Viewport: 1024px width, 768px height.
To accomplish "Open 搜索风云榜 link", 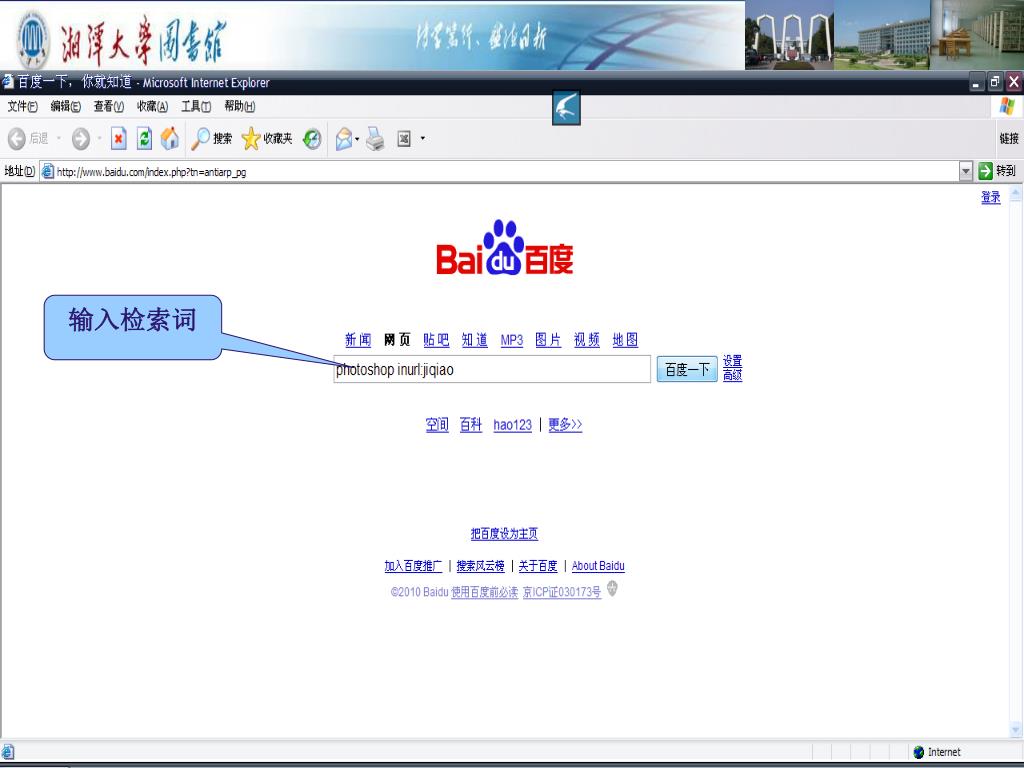I will click(480, 566).
